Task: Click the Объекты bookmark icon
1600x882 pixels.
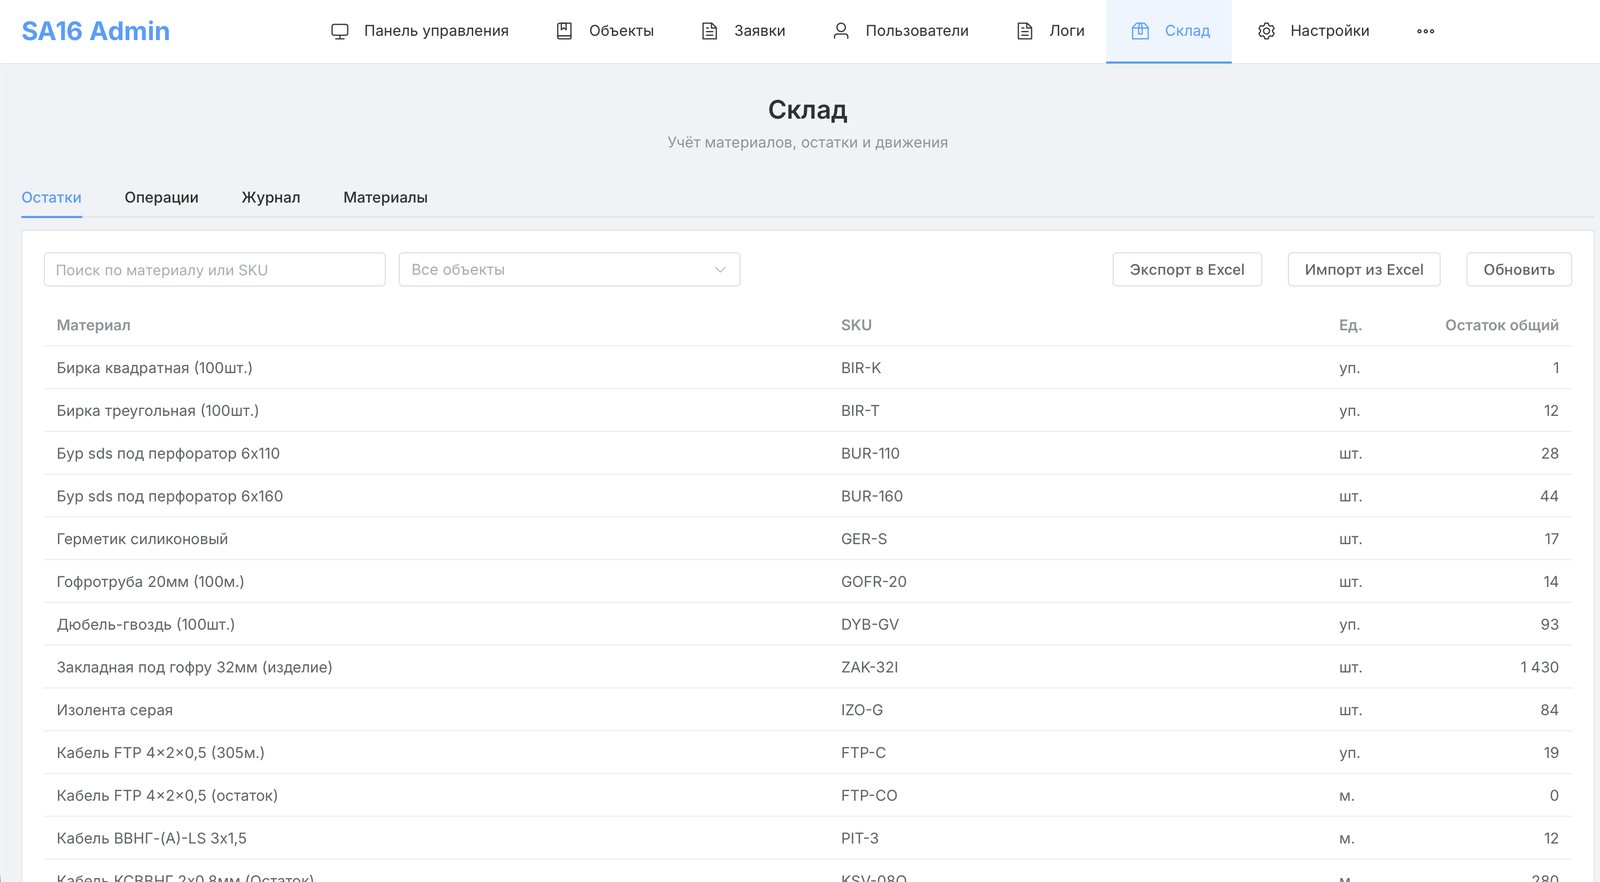Action: click(564, 31)
